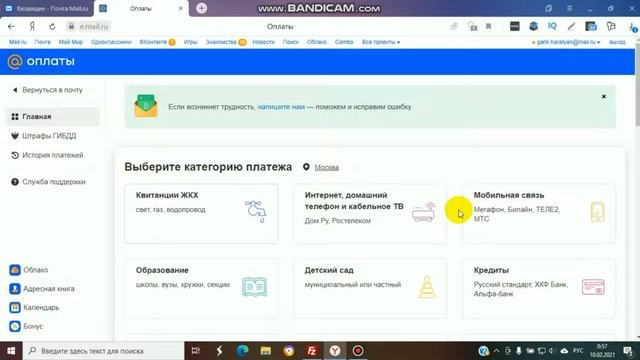Viewport: 640px width, 360px height.
Task: Open Bandicam recorder taskbar icon
Action: pyautogui.click(x=358, y=351)
